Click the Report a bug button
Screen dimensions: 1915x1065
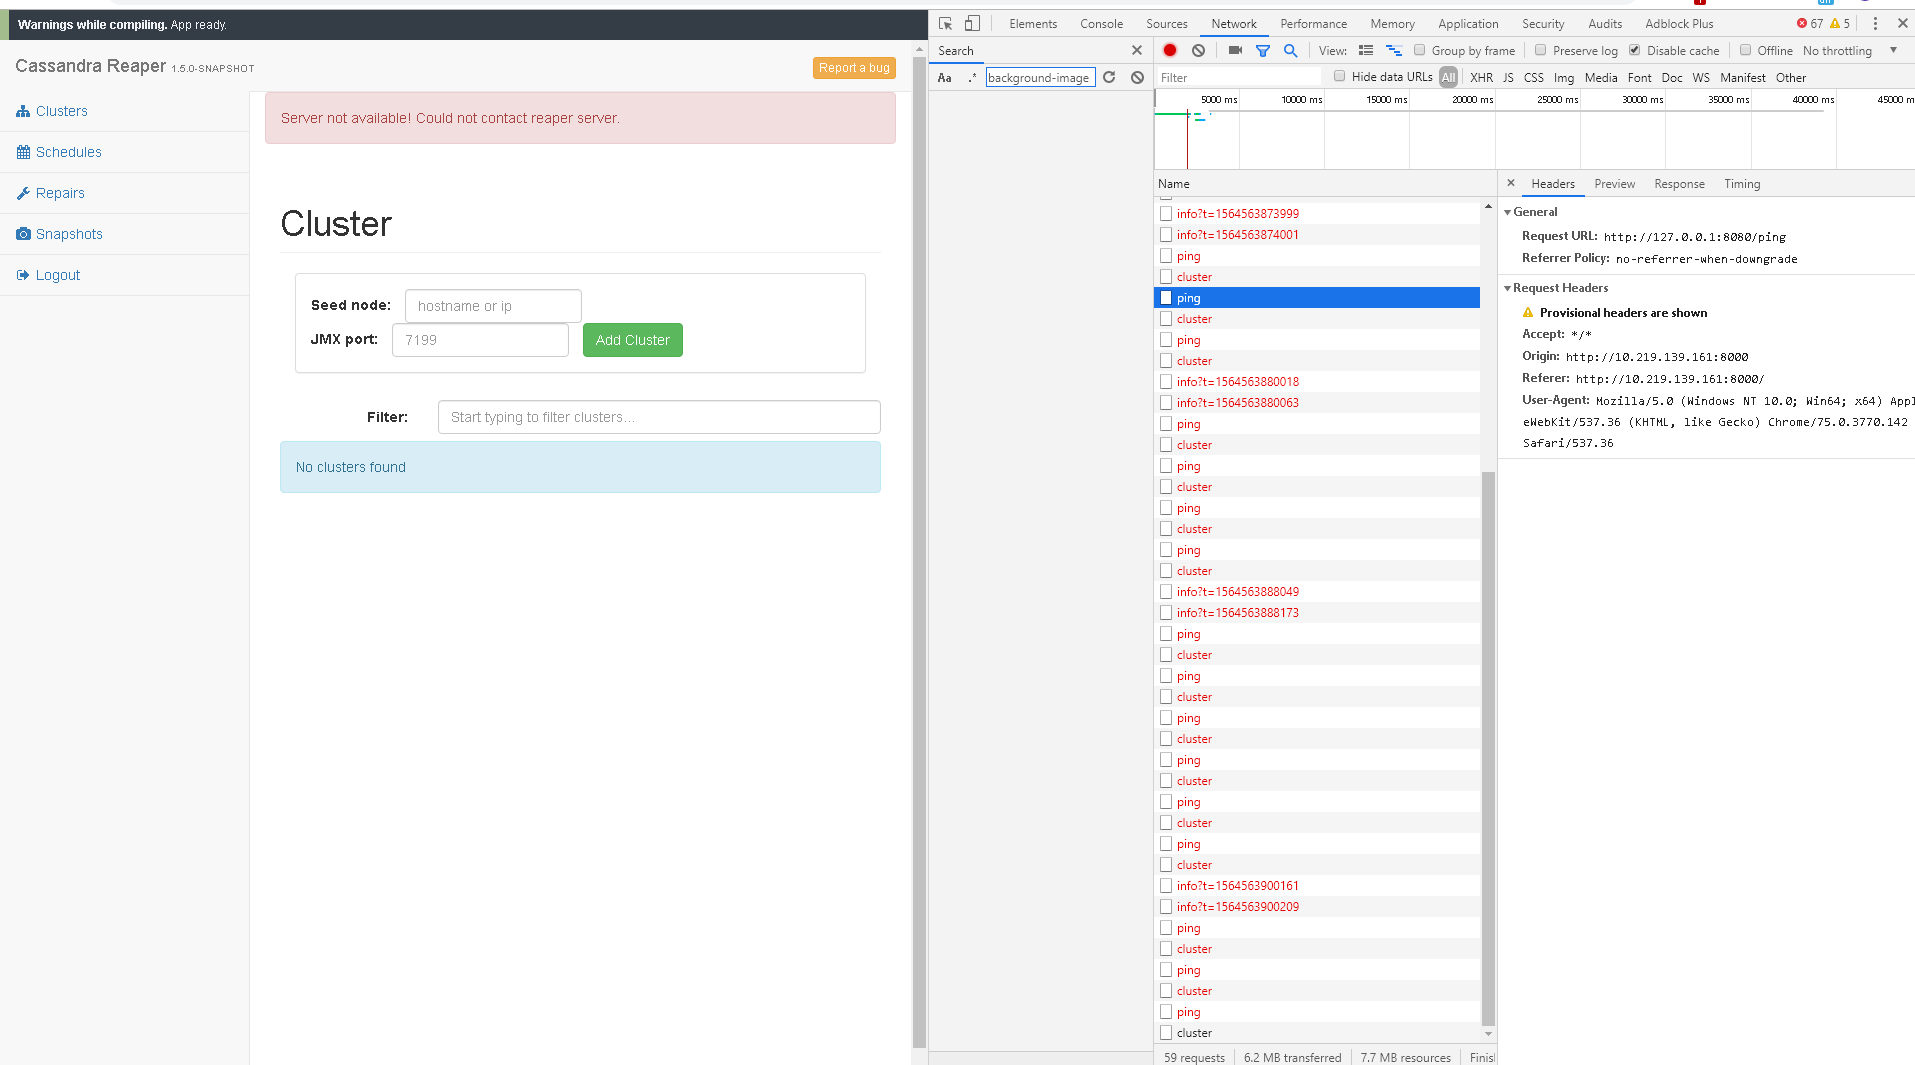[x=853, y=67]
